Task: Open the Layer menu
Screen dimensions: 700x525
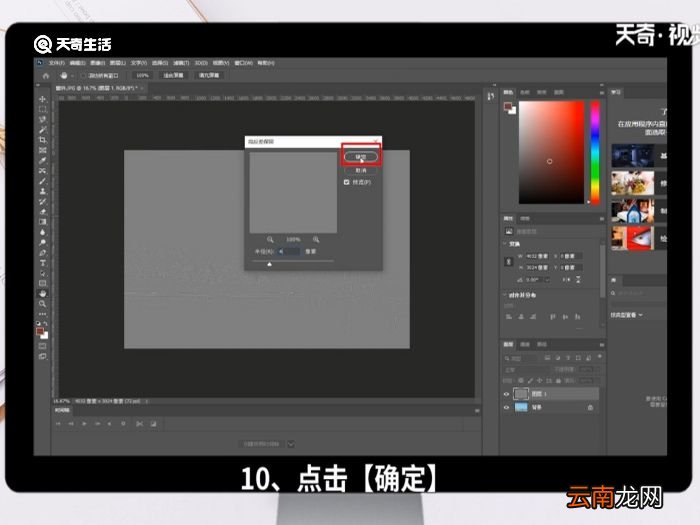Action: 118,63
